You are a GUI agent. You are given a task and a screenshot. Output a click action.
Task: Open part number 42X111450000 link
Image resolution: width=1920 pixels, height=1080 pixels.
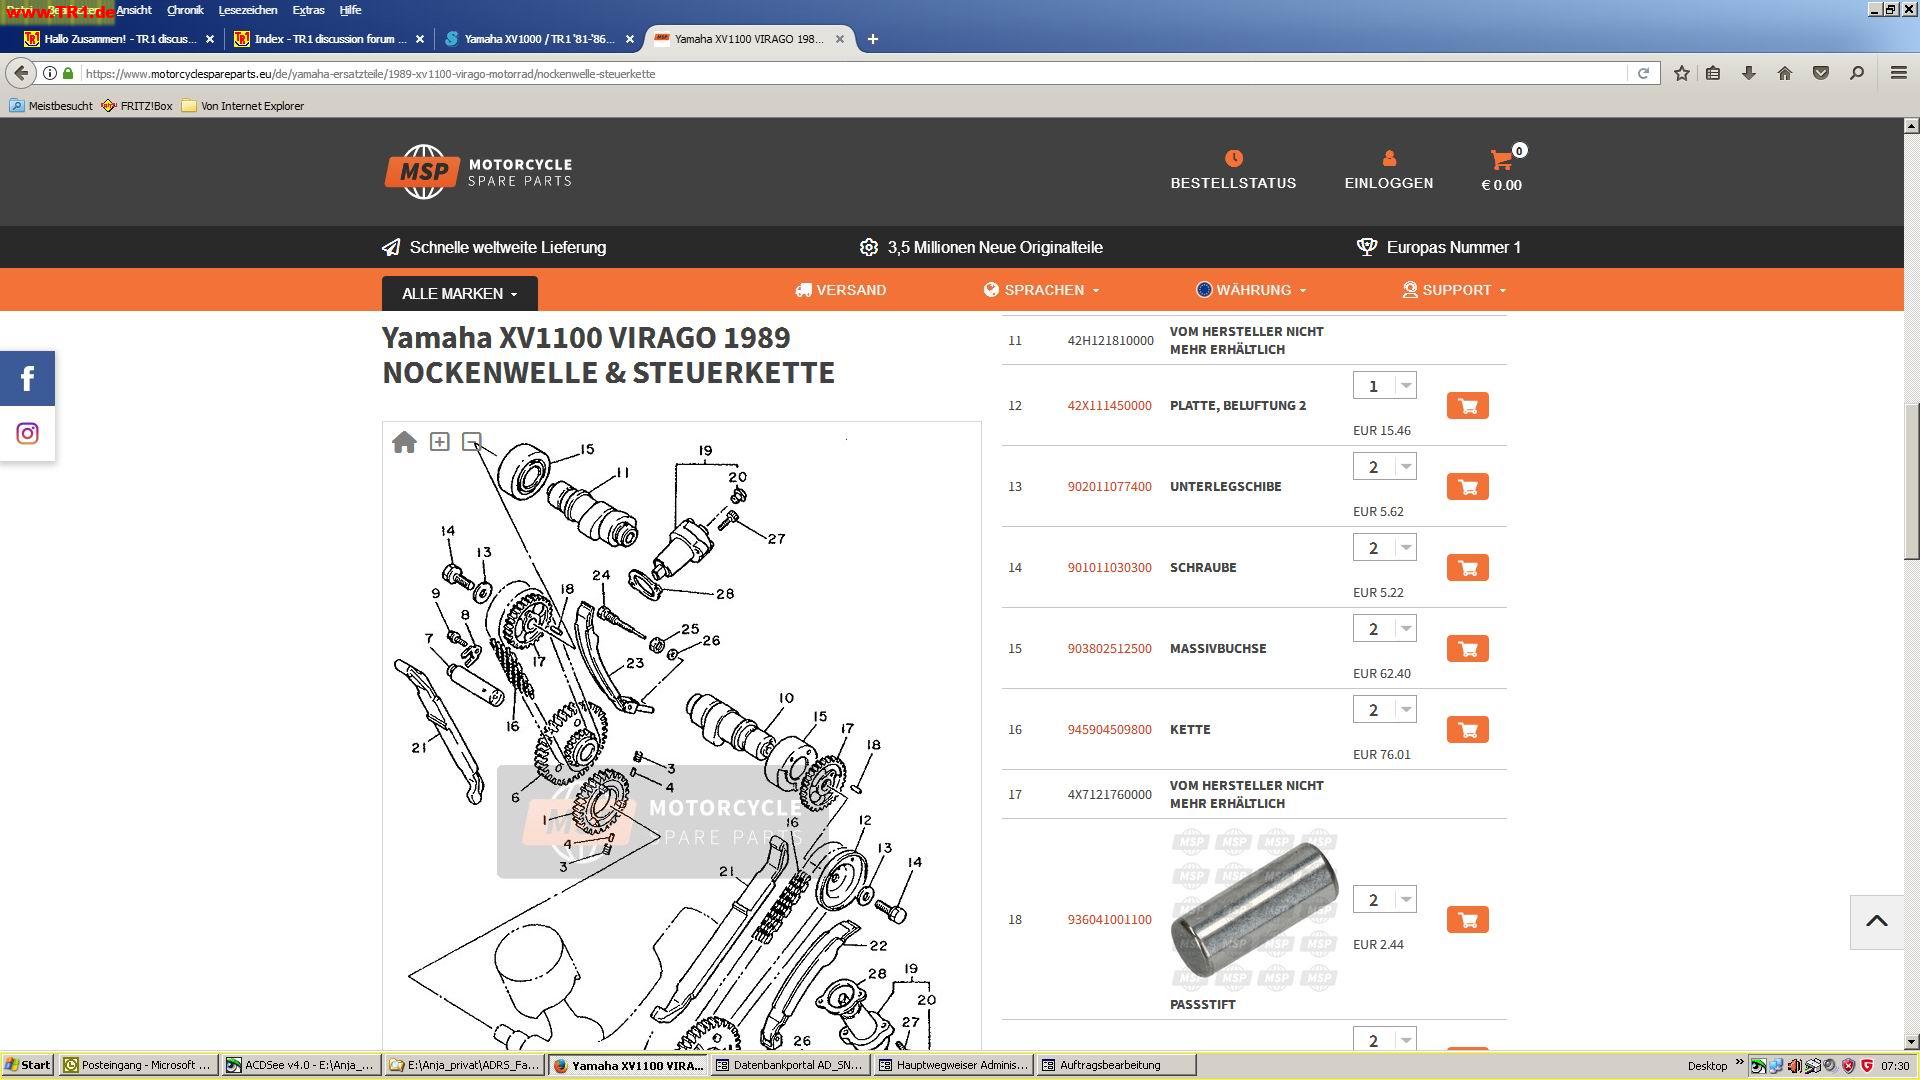[x=1109, y=405]
